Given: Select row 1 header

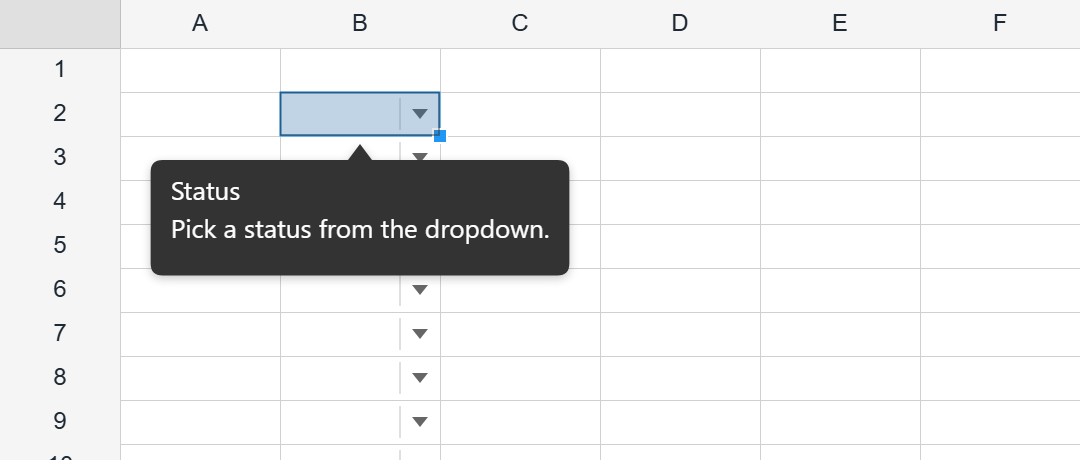Looking at the screenshot, I should click(x=60, y=70).
